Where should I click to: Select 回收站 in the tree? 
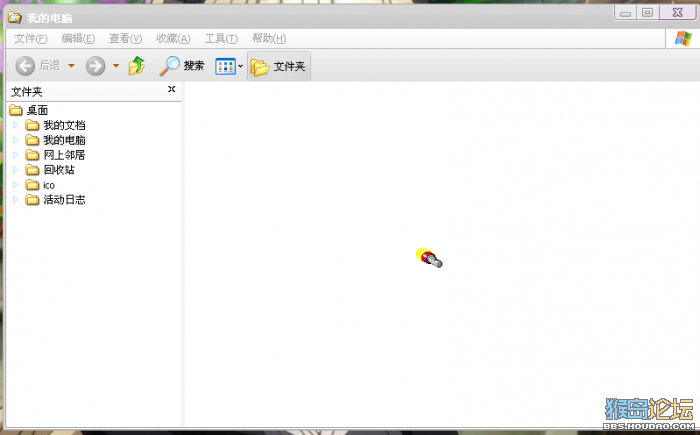coord(59,170)
